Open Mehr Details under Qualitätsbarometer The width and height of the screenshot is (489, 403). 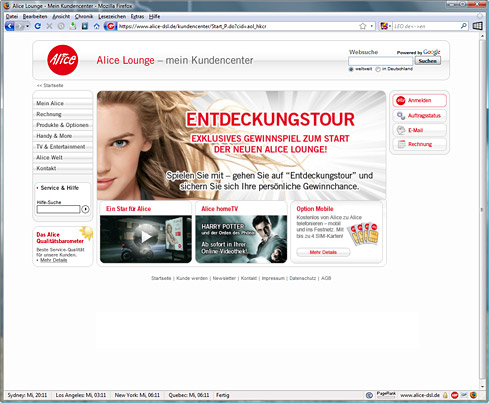53,260
